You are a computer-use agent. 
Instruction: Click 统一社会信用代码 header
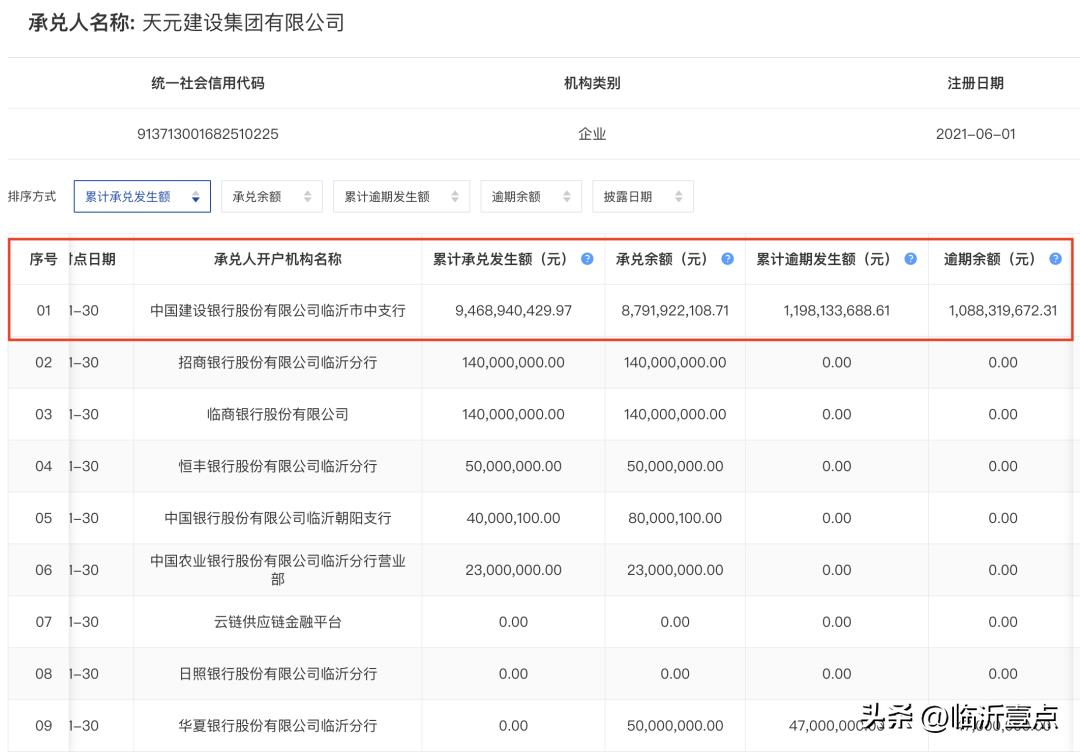[x=208, y=83]
